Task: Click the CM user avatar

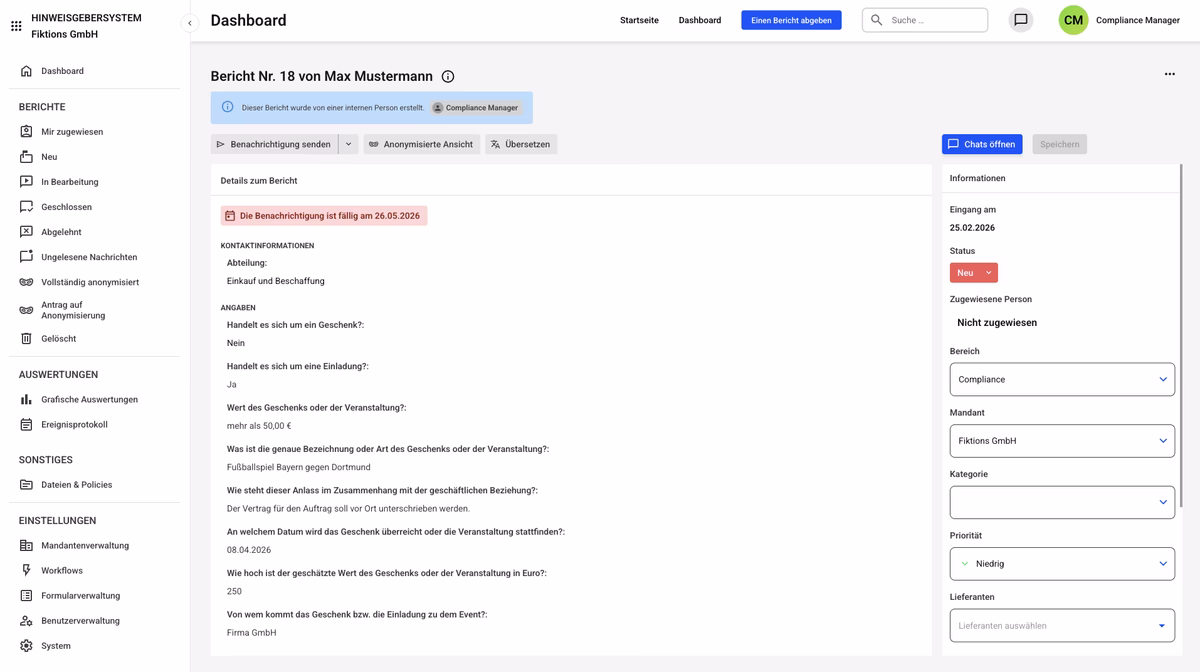Action: (1073, 20)
